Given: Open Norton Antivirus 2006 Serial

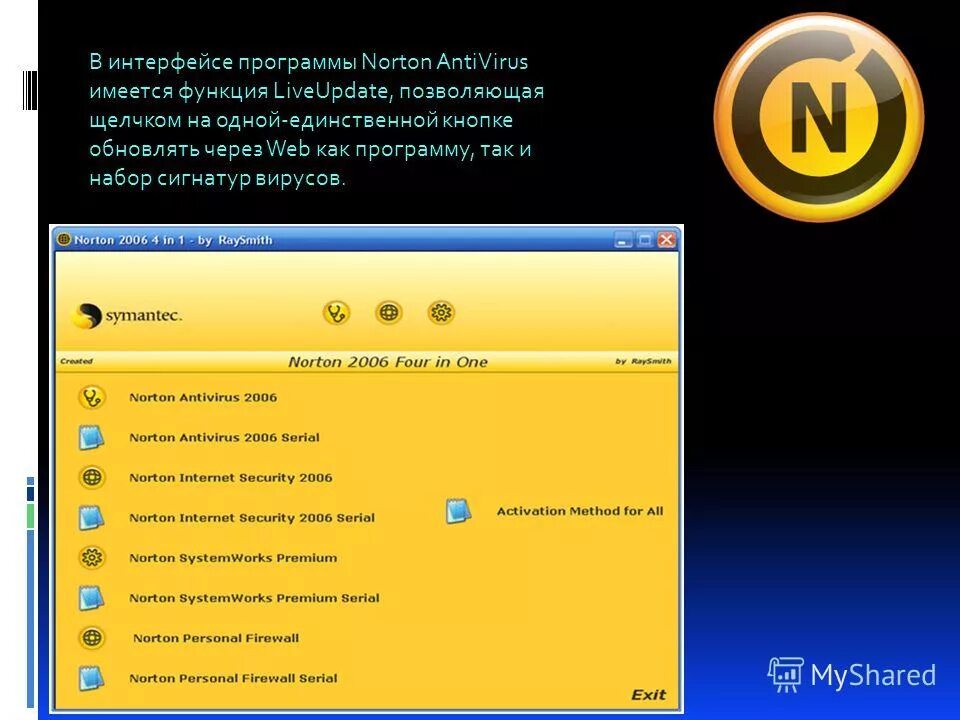Looking at the screenshot, I should [224, 438].
